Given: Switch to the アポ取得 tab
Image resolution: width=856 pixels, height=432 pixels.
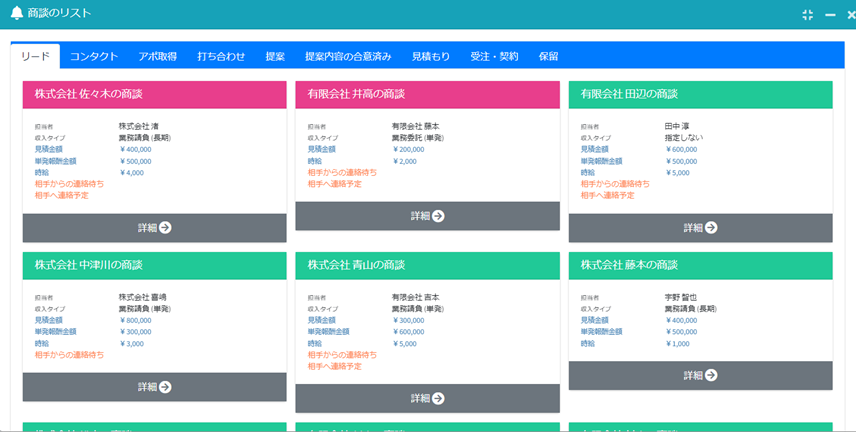Looking at the screenshot, I should (x=158, y=57).
